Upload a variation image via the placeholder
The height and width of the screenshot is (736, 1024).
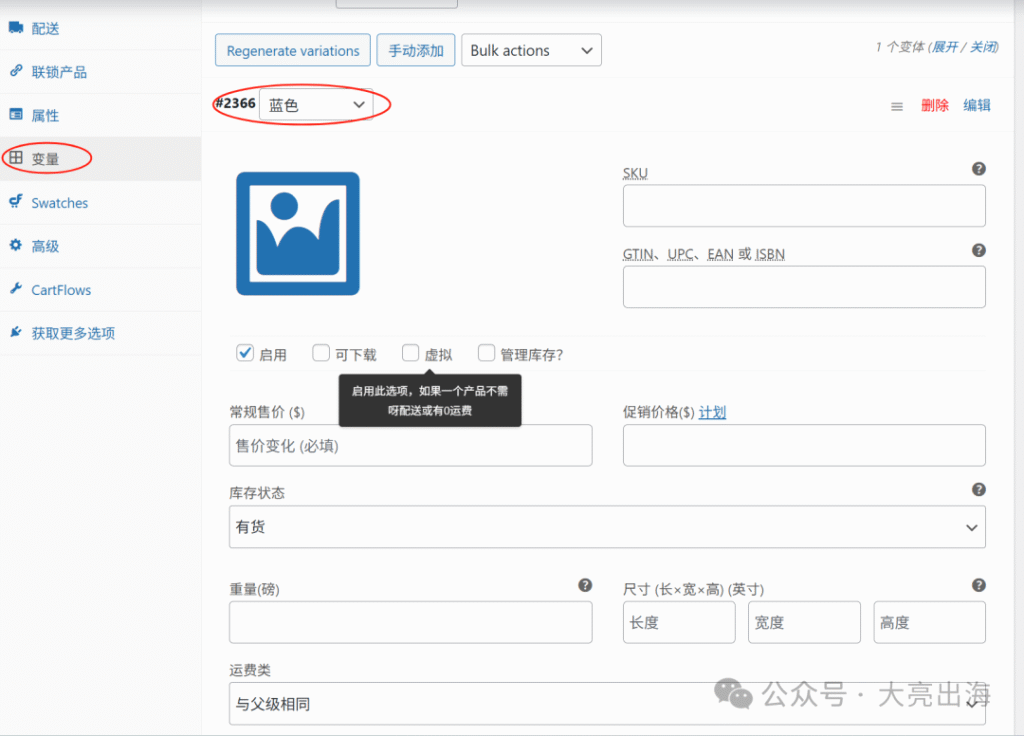click(298, 234)
